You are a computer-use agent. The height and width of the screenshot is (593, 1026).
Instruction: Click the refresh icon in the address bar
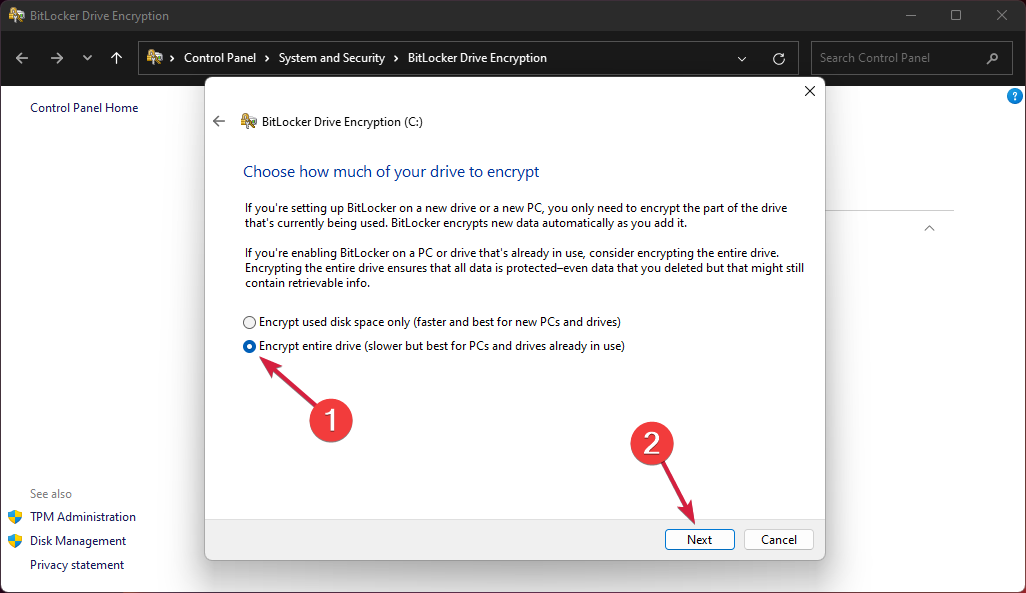pos(779,58)
